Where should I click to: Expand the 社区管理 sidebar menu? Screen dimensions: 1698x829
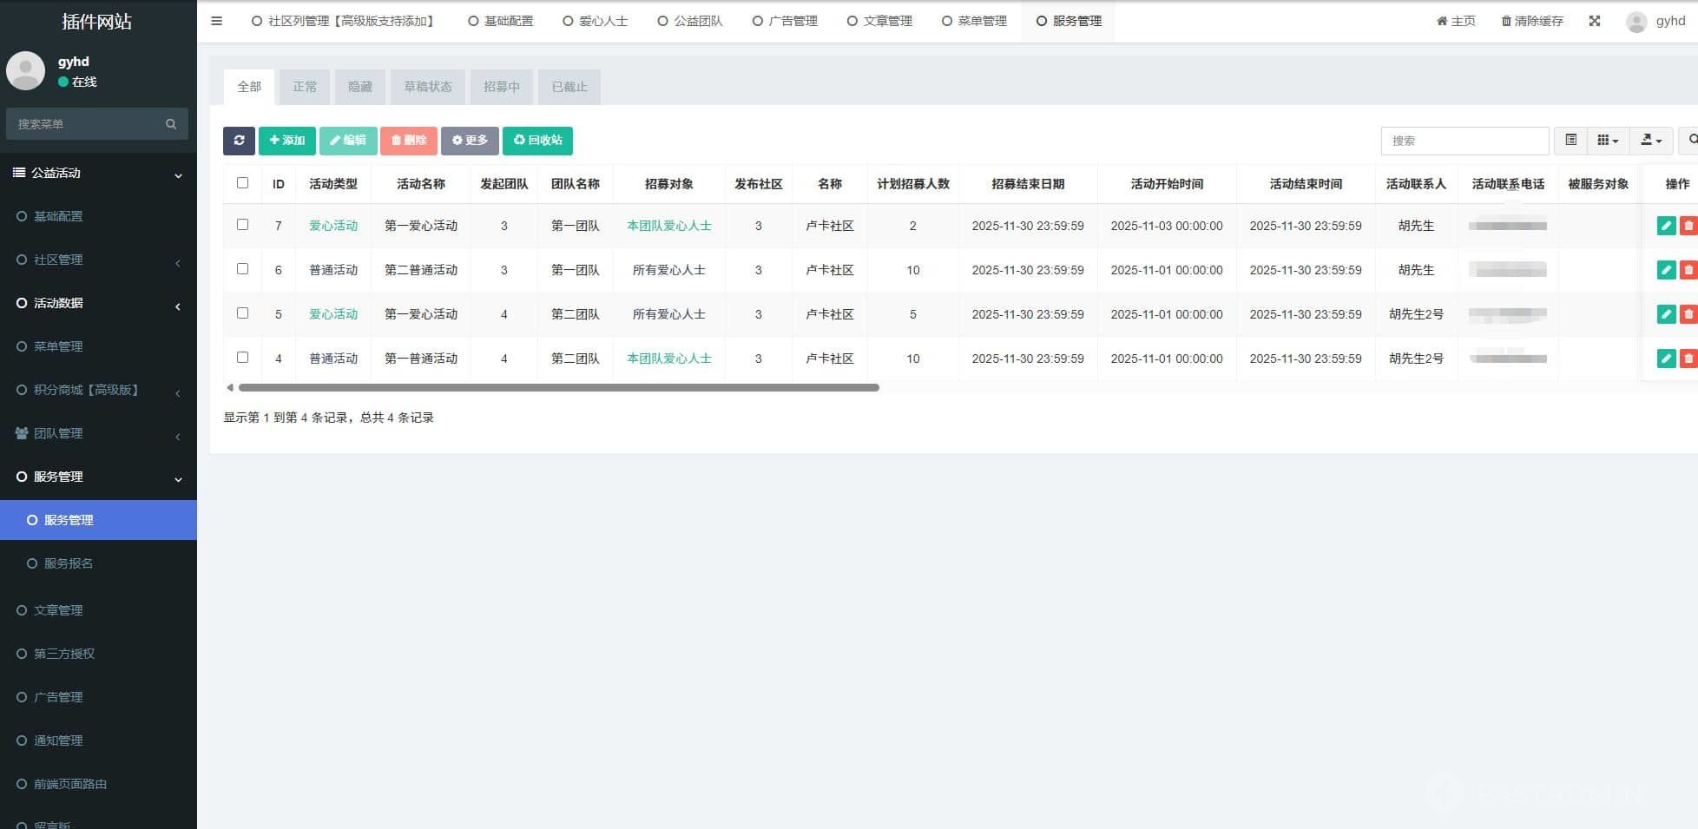coord(98,260)
